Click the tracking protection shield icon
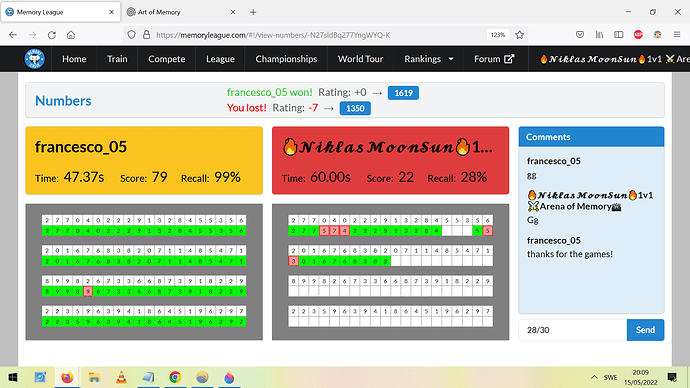 click(131, 35)
